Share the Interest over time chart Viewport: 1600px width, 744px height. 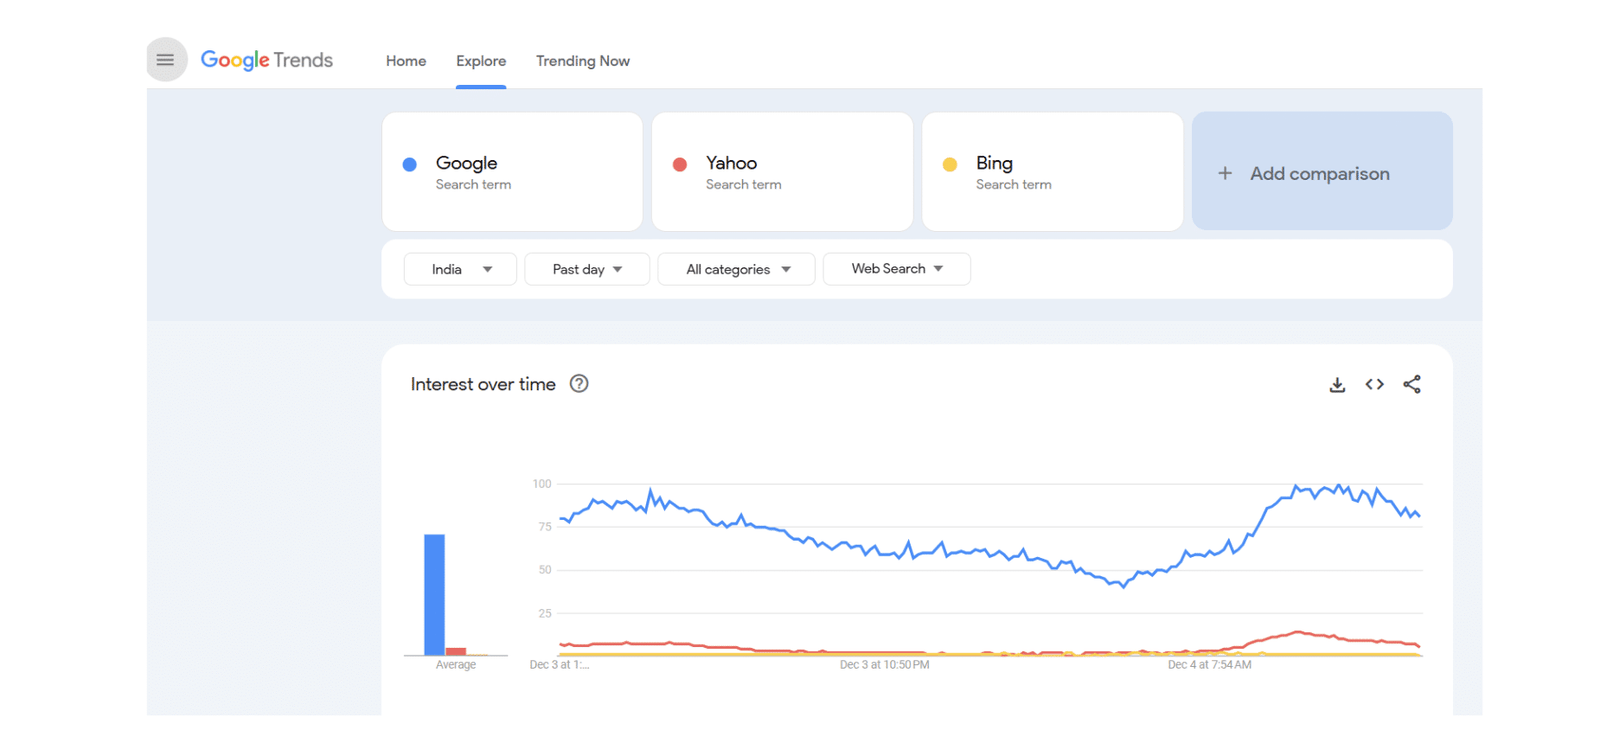1412,384
